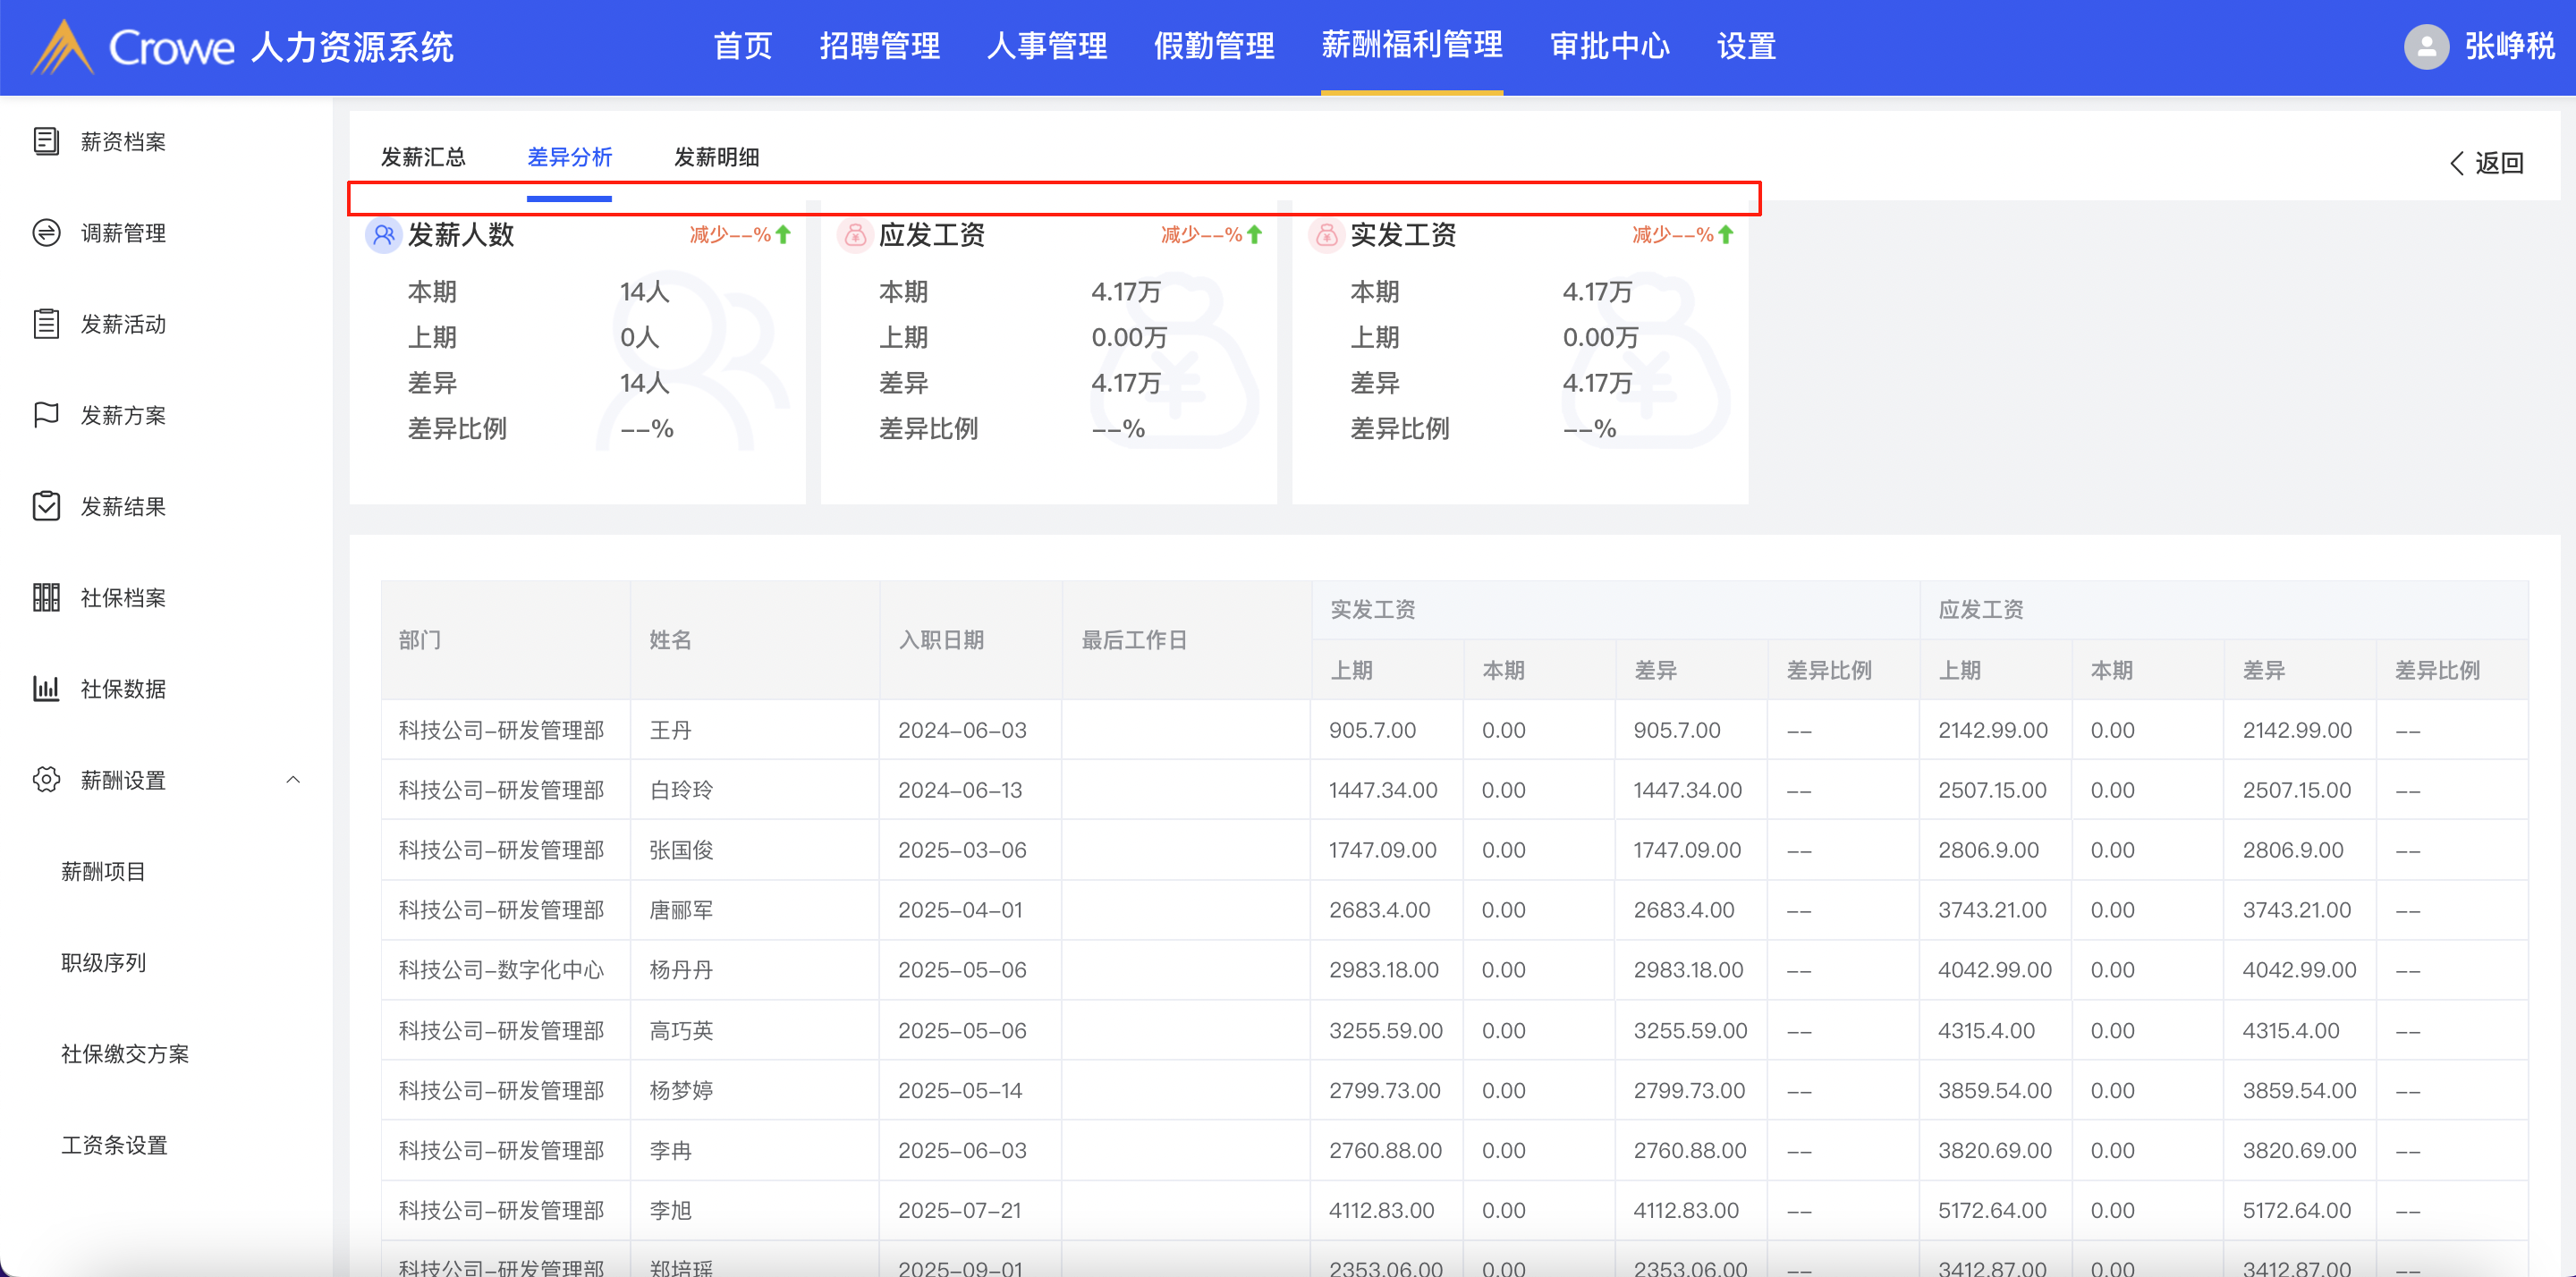Click the table row for 王丹
The height and width of the screenshot is (1277, 2576).
tap(670, 730)
